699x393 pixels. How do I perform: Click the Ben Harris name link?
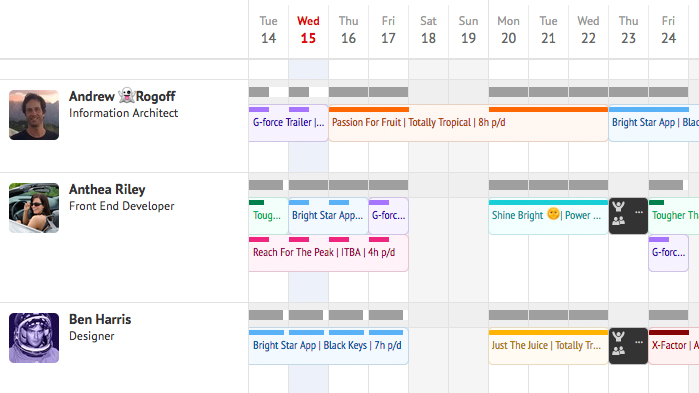(x=100, y=319)
